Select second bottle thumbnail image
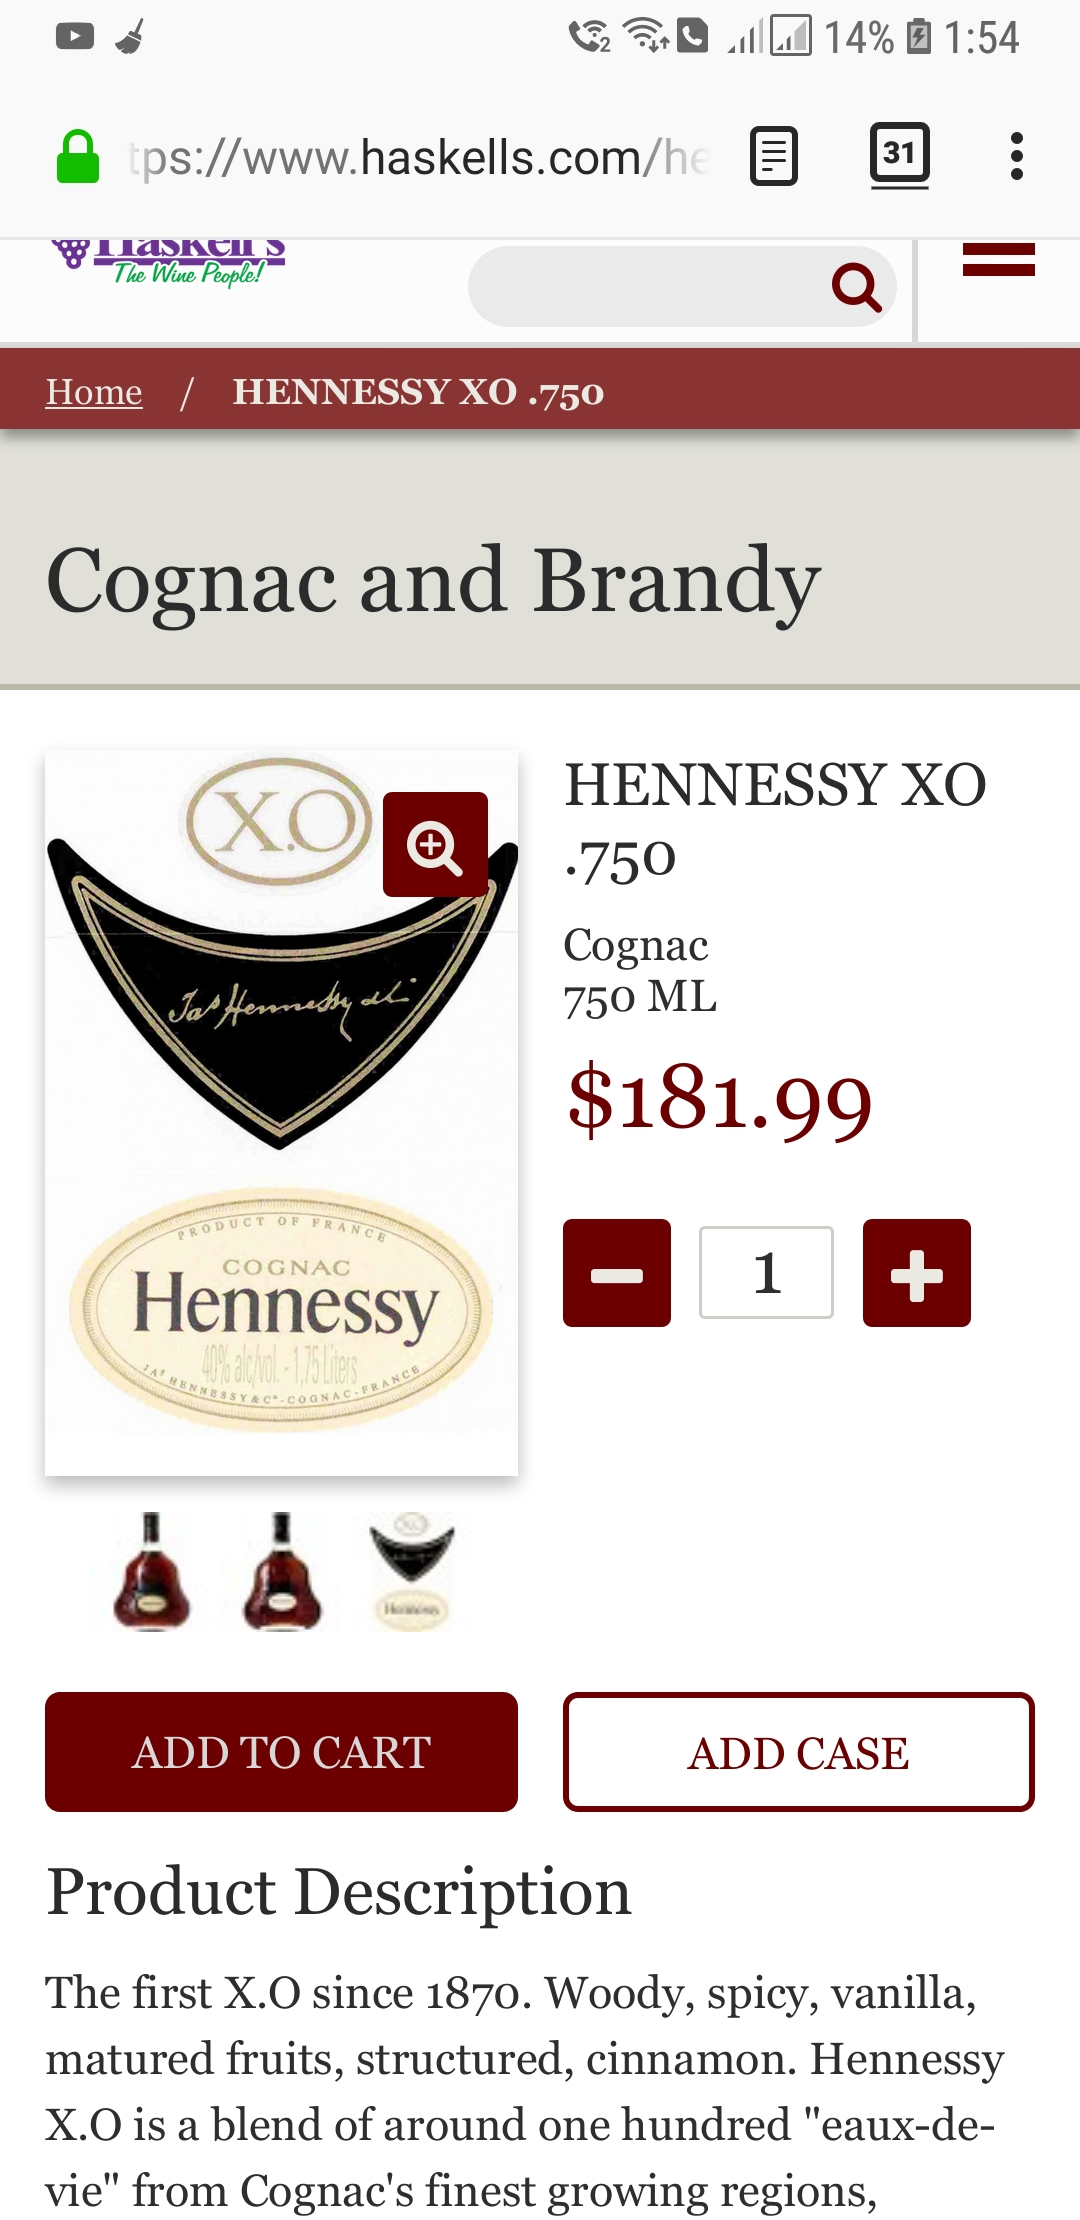The height and width of the screenshot is (2220, 1080). [282, 1571]
